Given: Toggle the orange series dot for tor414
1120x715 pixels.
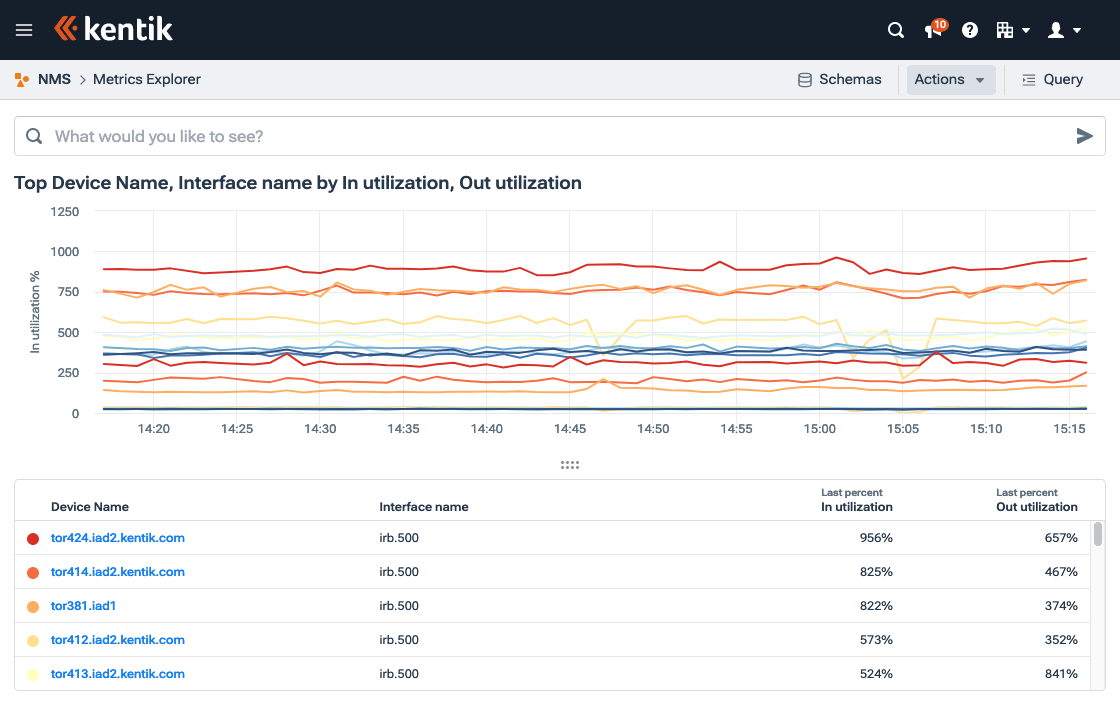Looking at the screenshot, I should coord(32,571).
